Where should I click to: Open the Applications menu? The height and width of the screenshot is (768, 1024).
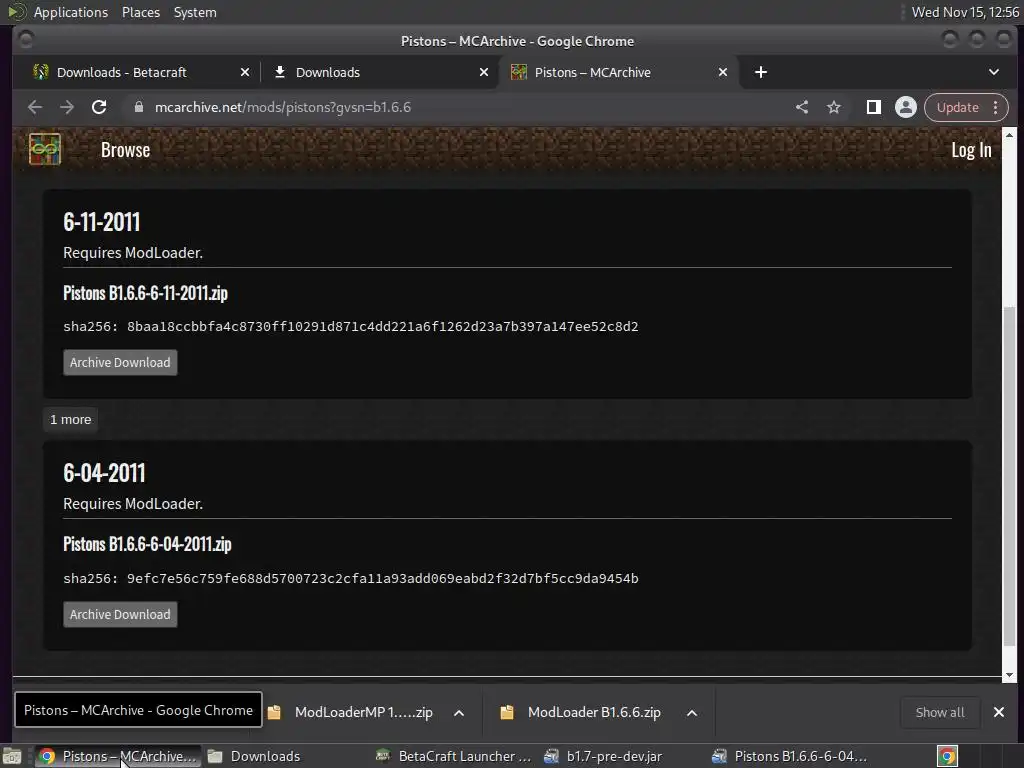click(x=71, y=12)
